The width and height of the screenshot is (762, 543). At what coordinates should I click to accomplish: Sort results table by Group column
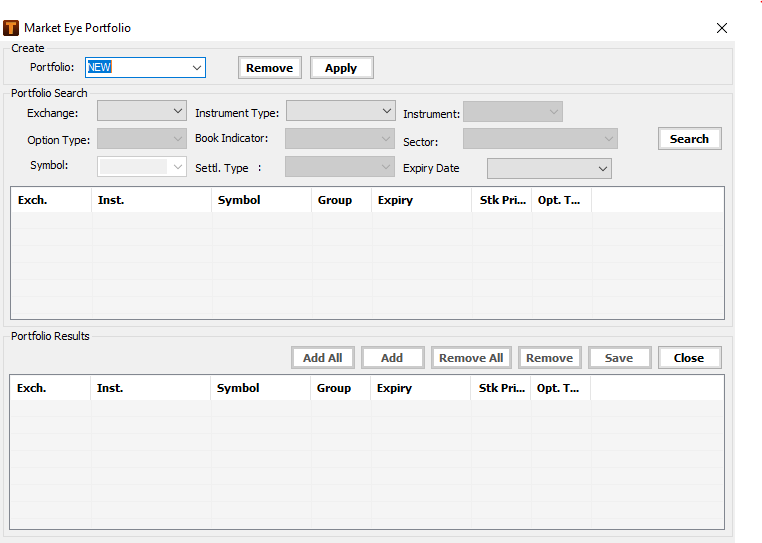pyautogui.click(x=341, y=388)
